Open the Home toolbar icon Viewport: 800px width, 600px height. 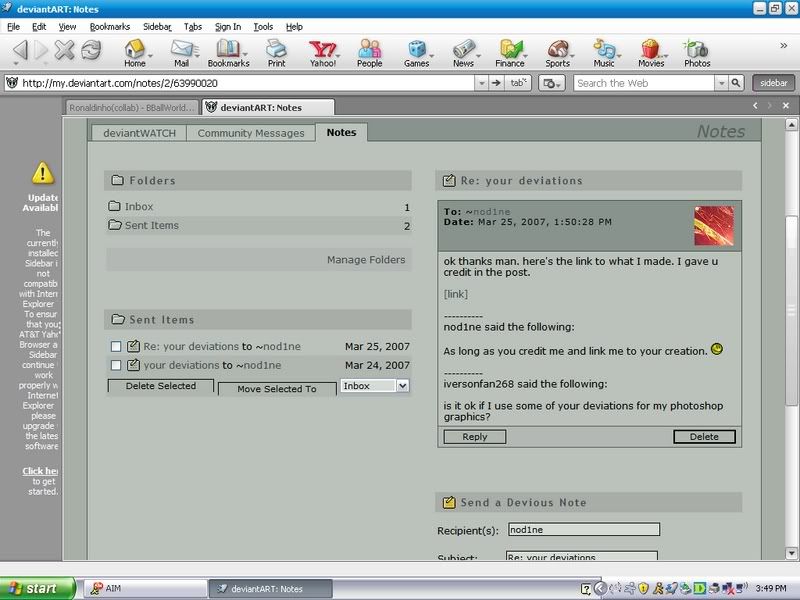point(135,53)
